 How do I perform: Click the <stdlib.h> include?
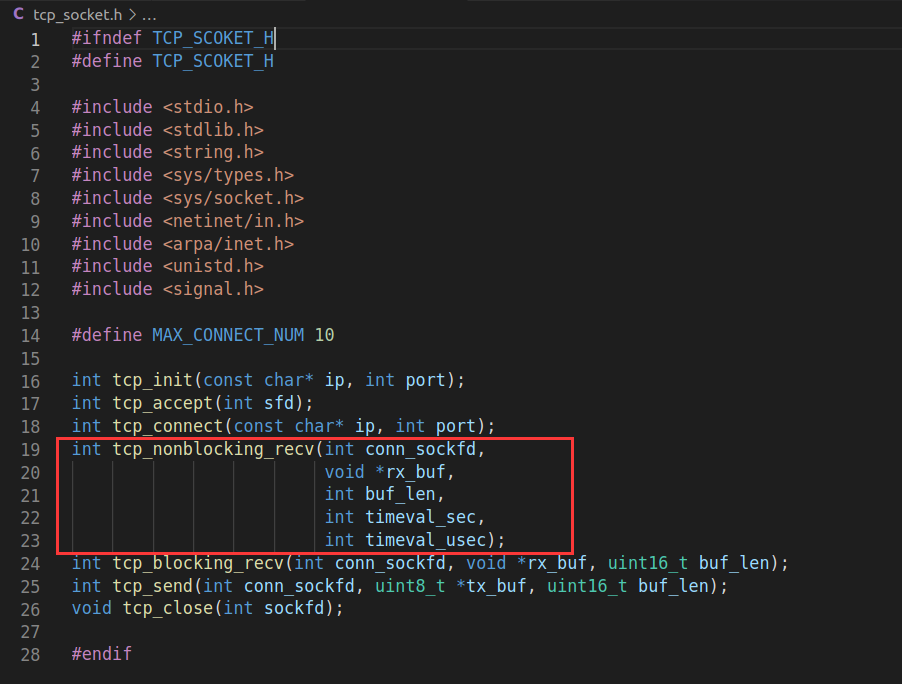coord(213,130)
